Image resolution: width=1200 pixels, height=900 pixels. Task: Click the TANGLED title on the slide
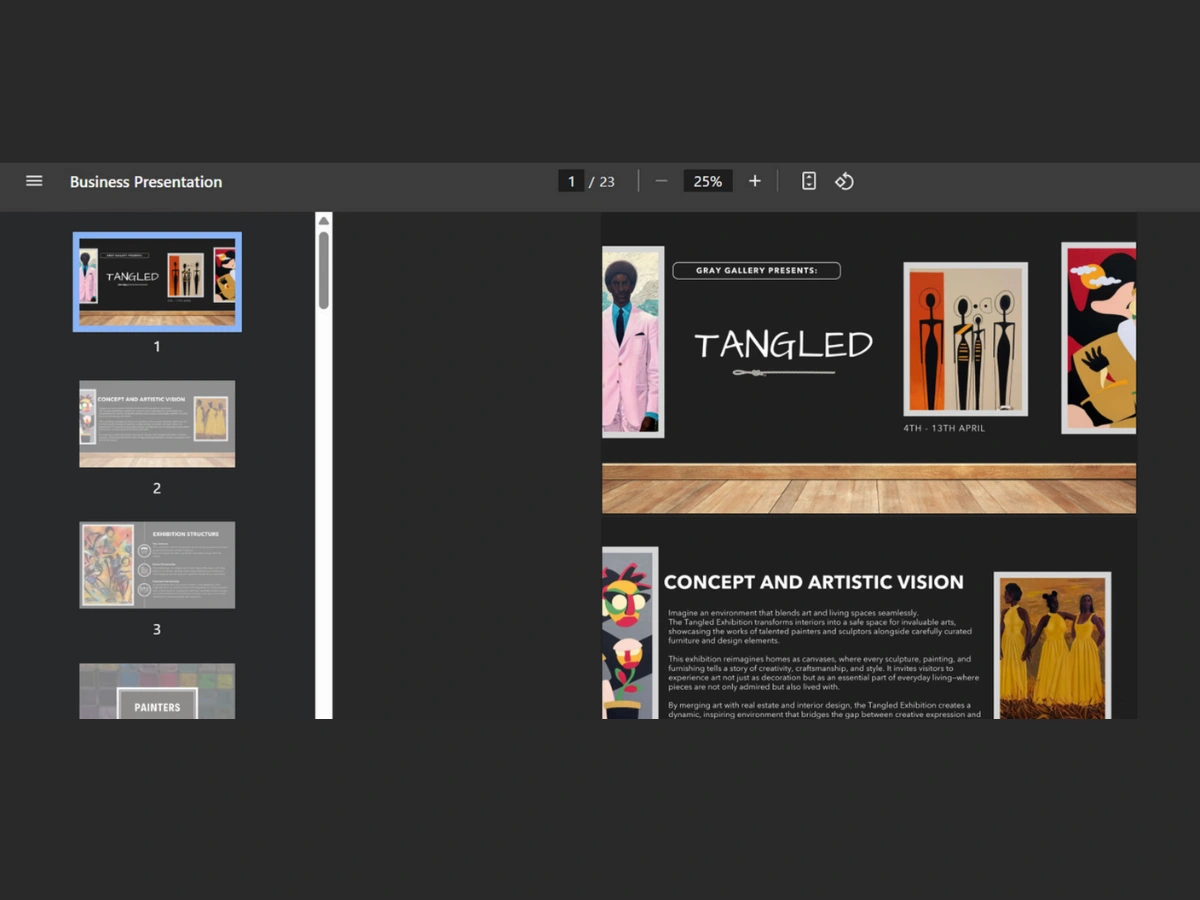[783, 345]
